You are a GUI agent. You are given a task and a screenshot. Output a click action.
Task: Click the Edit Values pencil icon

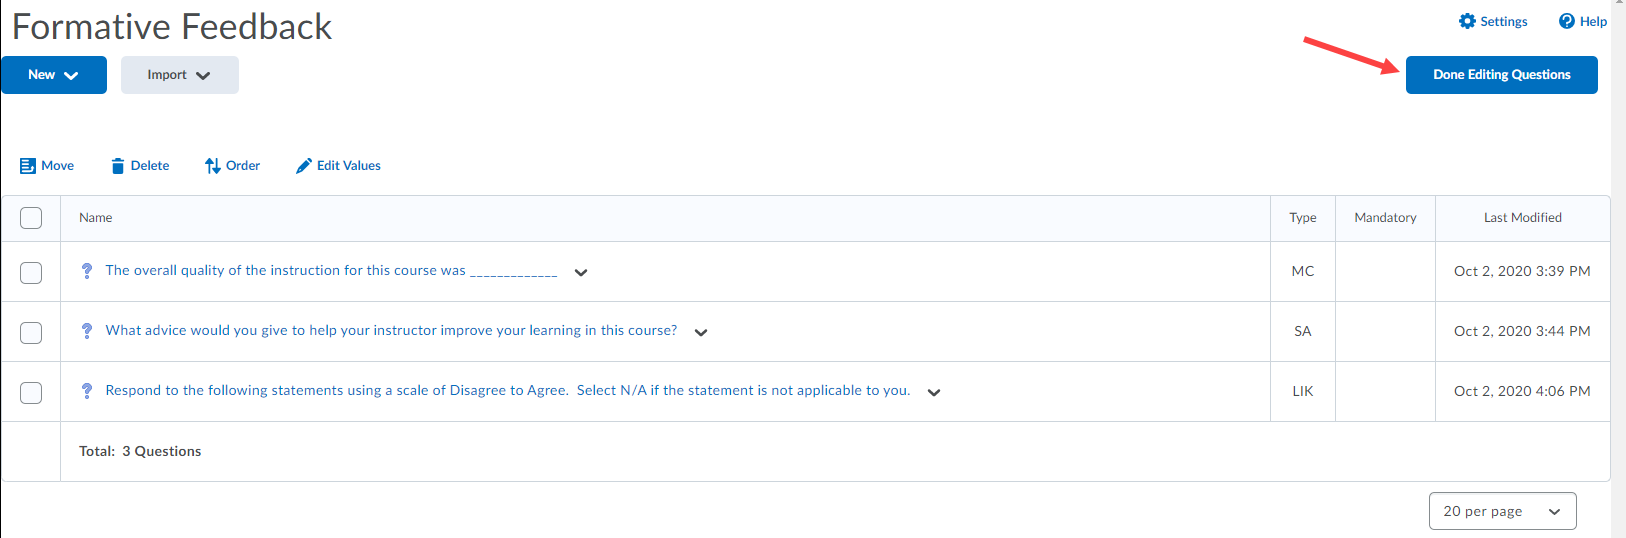coord(304,166)
